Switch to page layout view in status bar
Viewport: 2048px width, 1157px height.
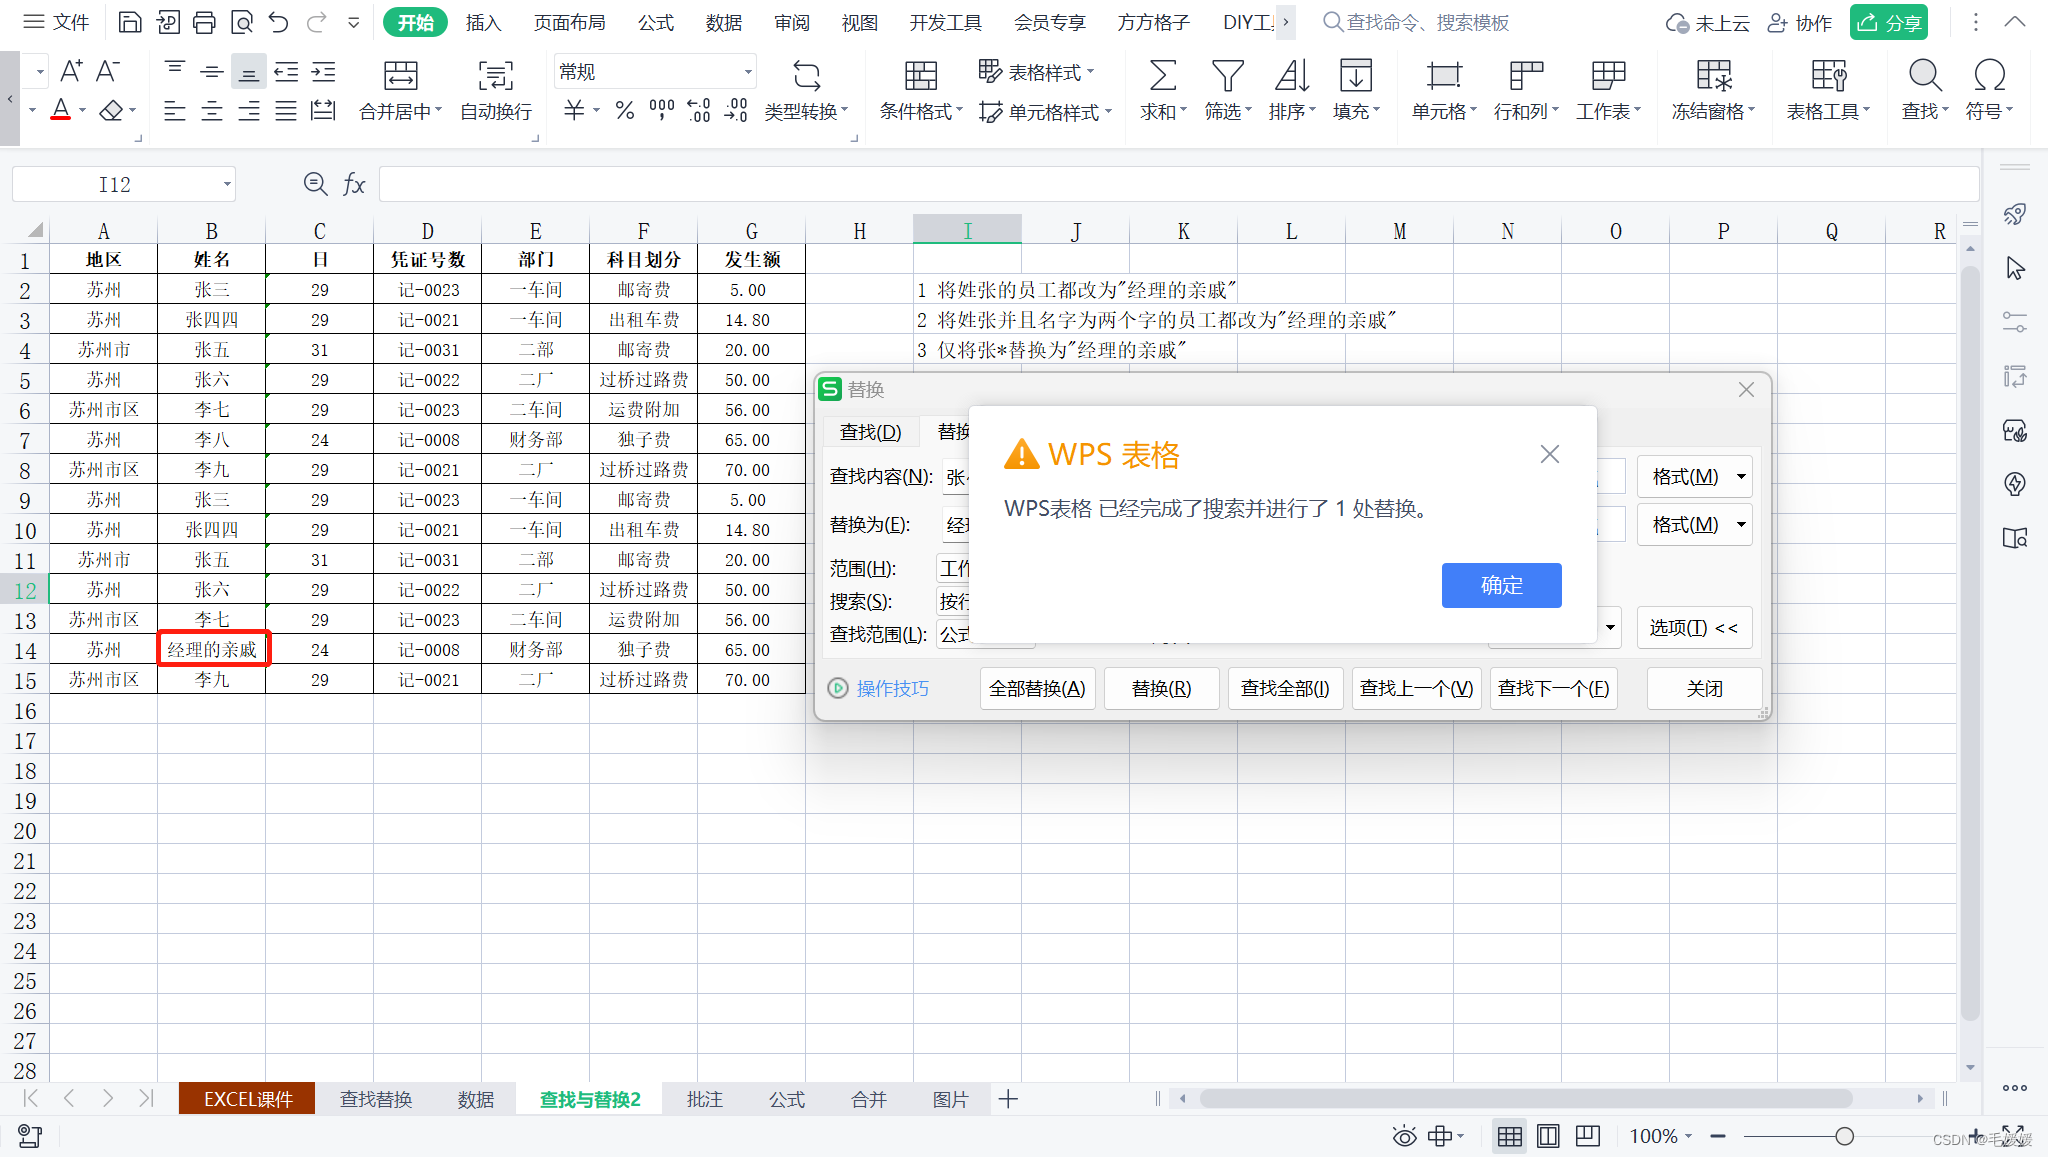(x=1548, y=1136)
